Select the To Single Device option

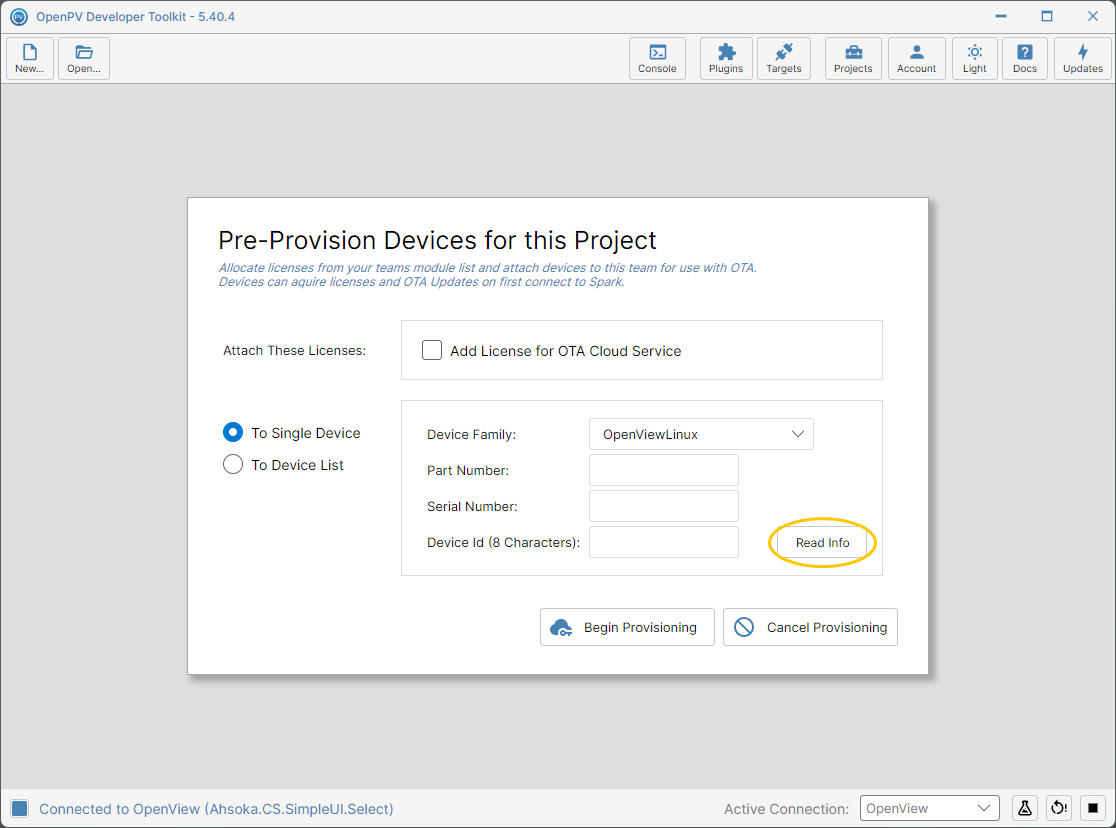[x=233, y=432]
